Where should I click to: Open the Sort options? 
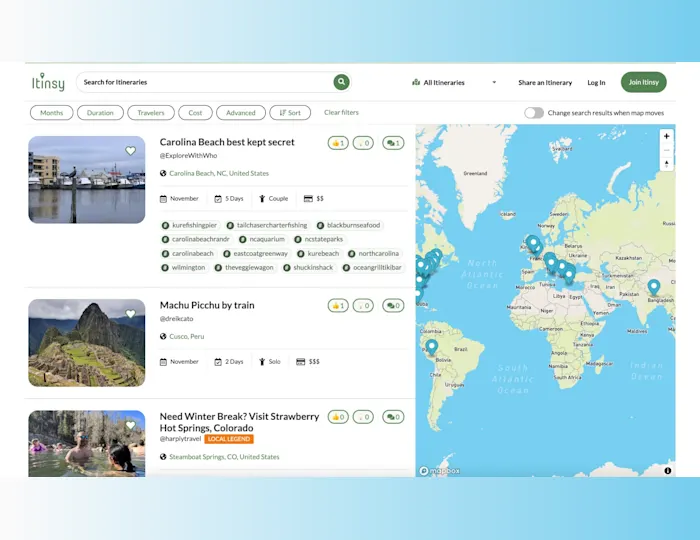coord(290,113)
